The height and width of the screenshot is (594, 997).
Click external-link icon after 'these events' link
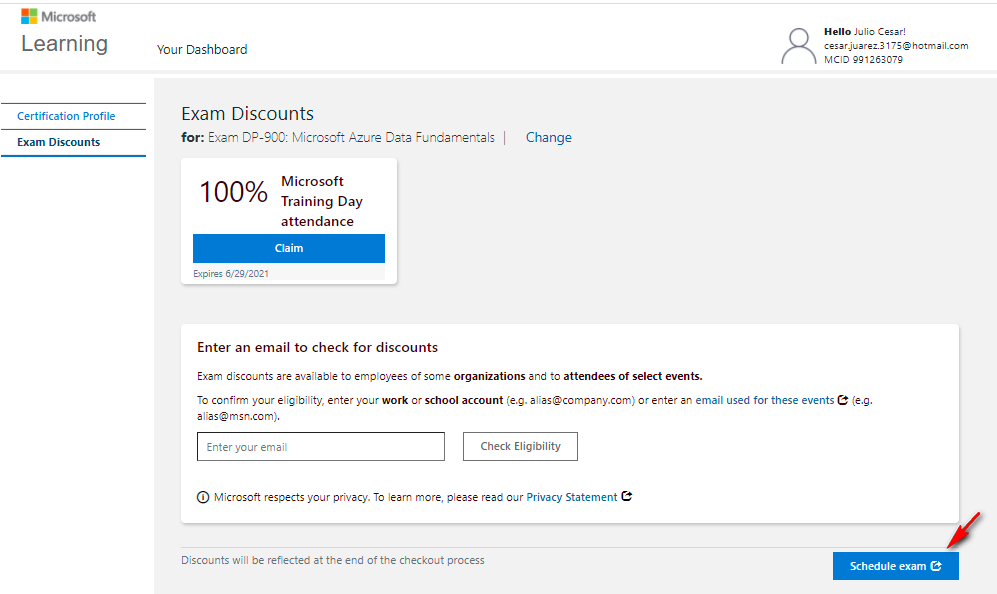click(843, 400)
